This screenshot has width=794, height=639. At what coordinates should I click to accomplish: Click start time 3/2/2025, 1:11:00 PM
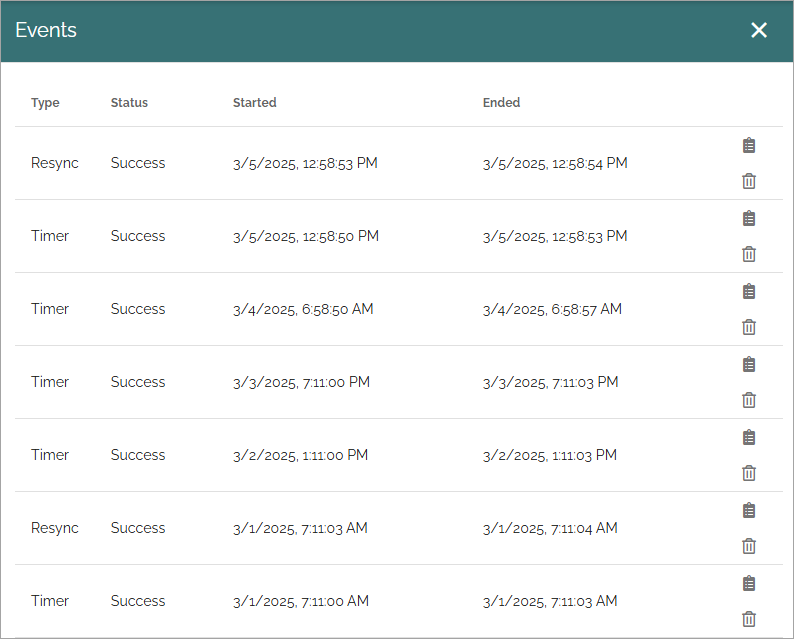tap(300, 455)
